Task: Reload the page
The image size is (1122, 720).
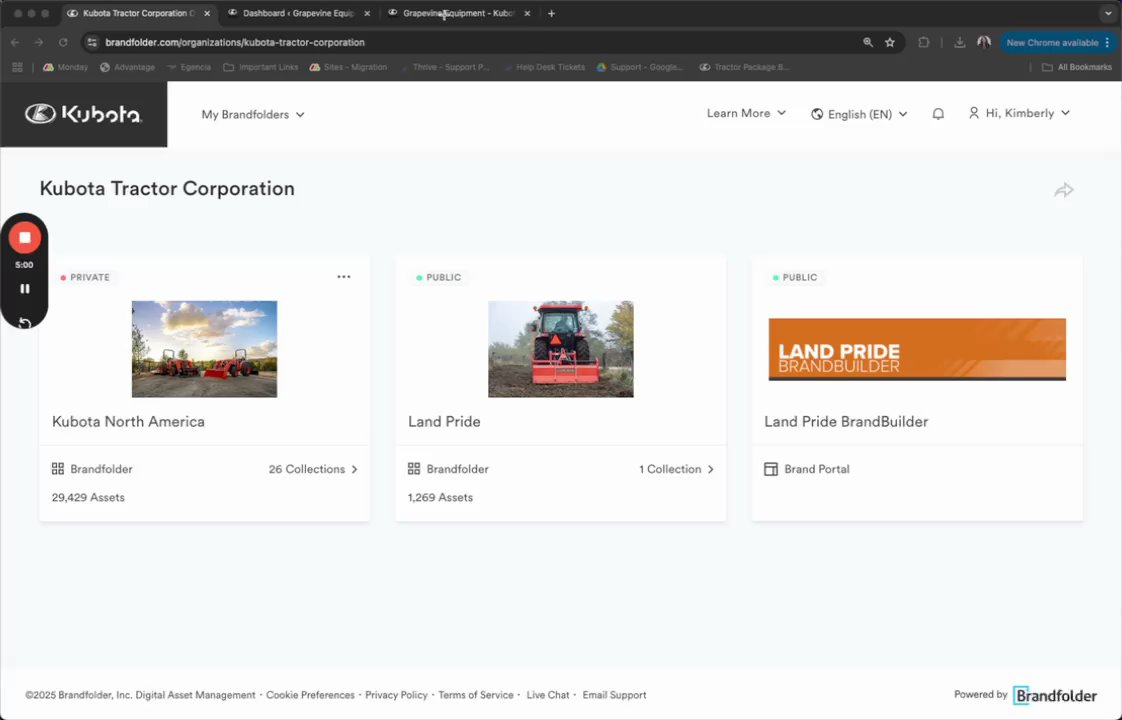Action: click(x=63, y=42)
